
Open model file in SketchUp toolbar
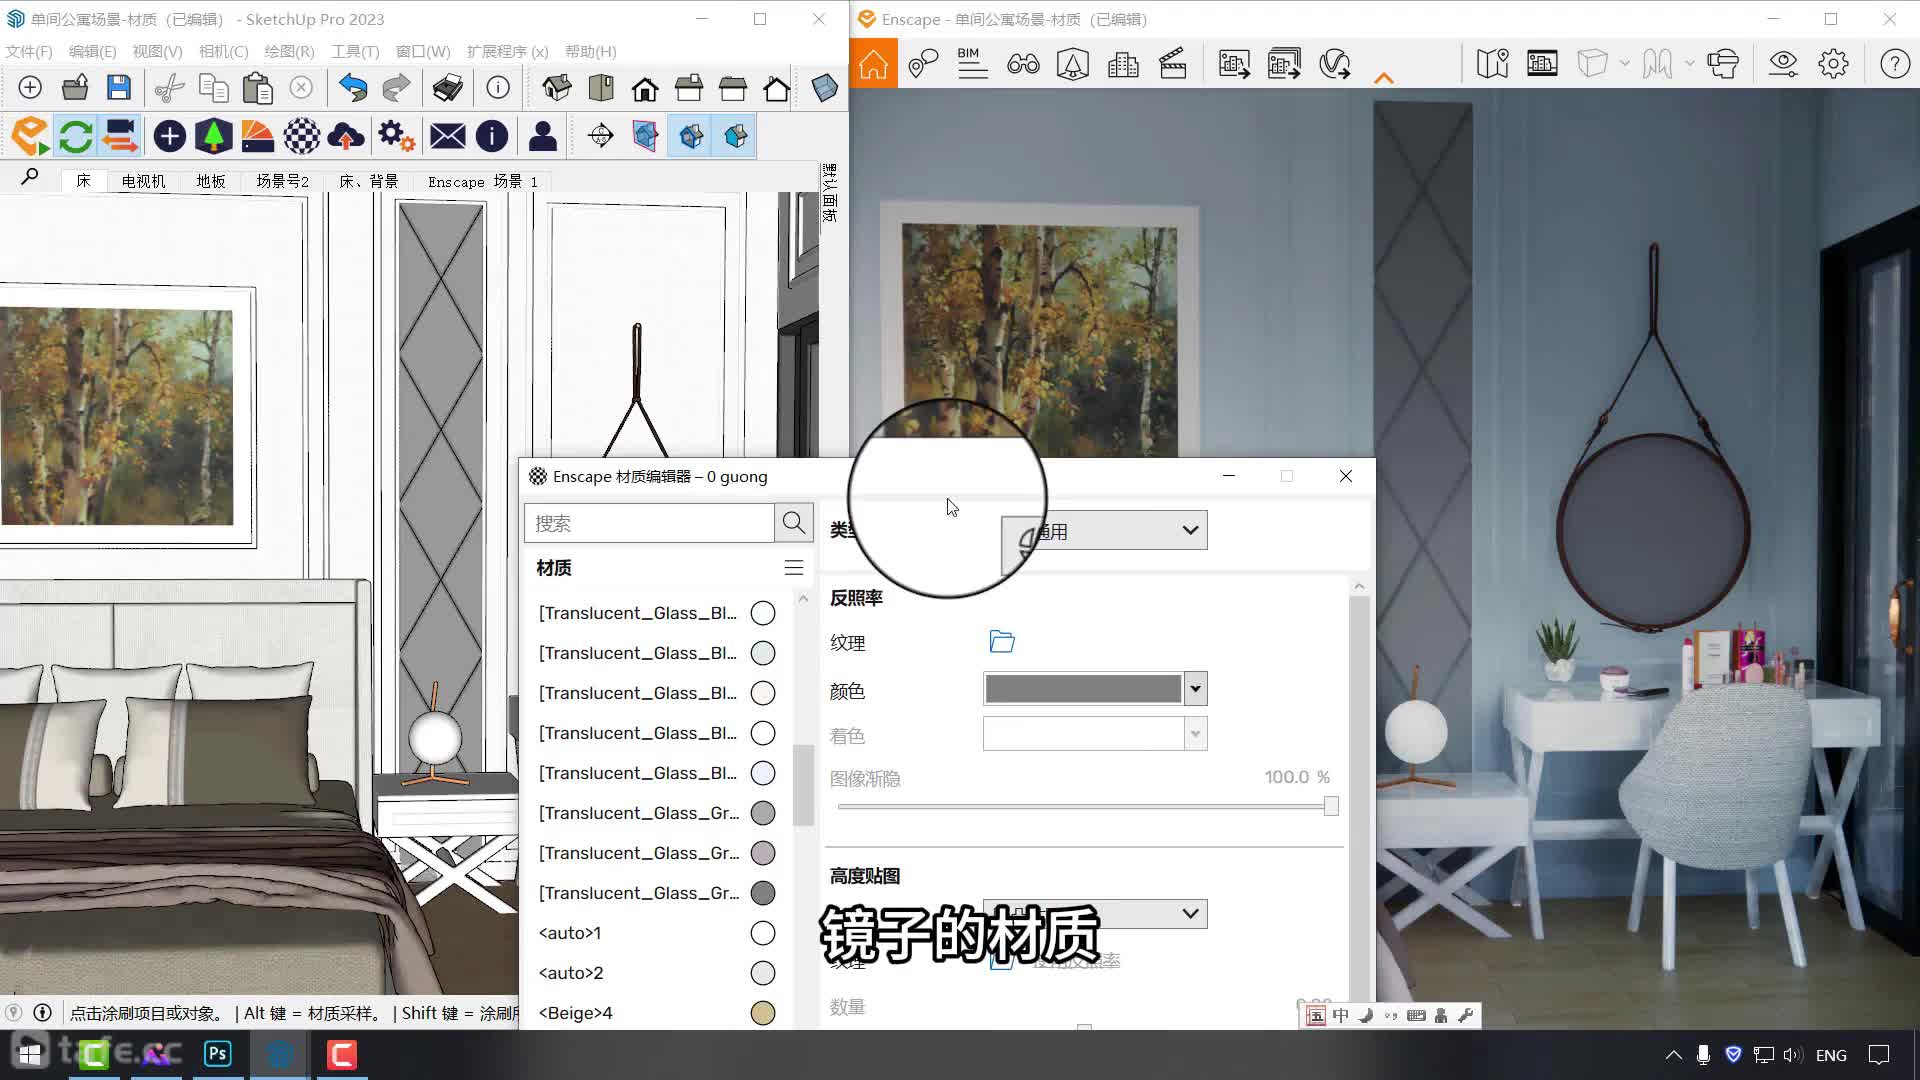point(75,88)
